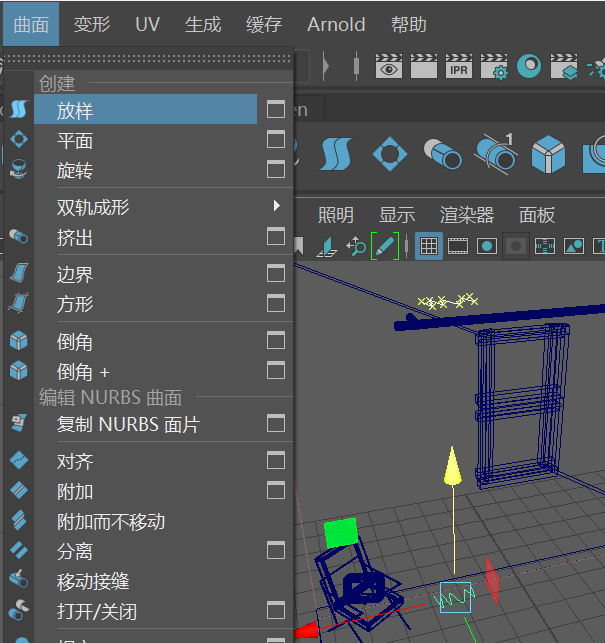Open viewport 面板 menu
The image size is (605, 643).
[537, 215]
